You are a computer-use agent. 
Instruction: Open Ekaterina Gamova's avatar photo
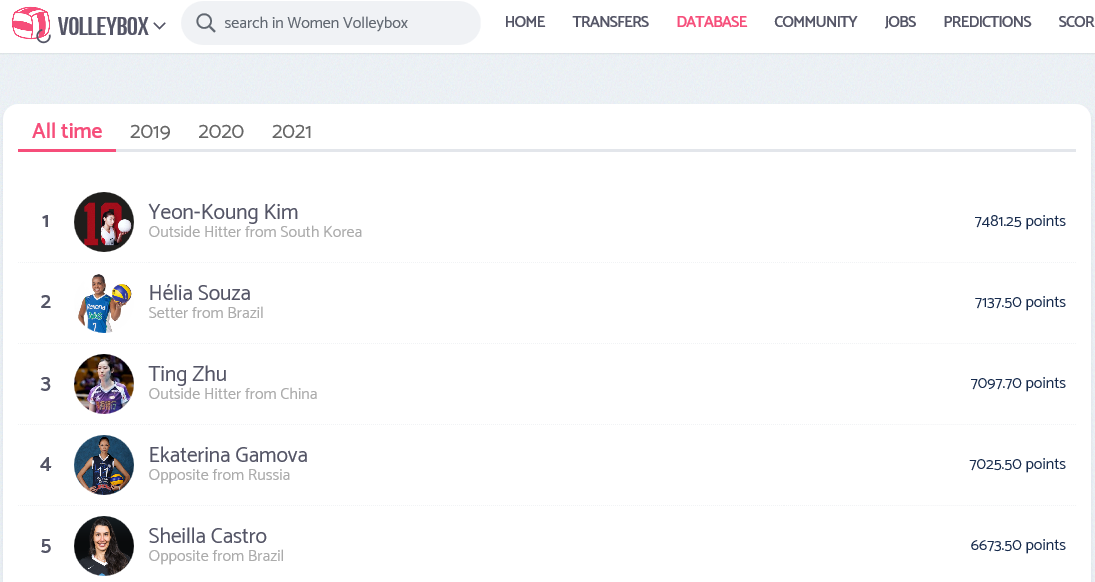[x=104, y=465]
